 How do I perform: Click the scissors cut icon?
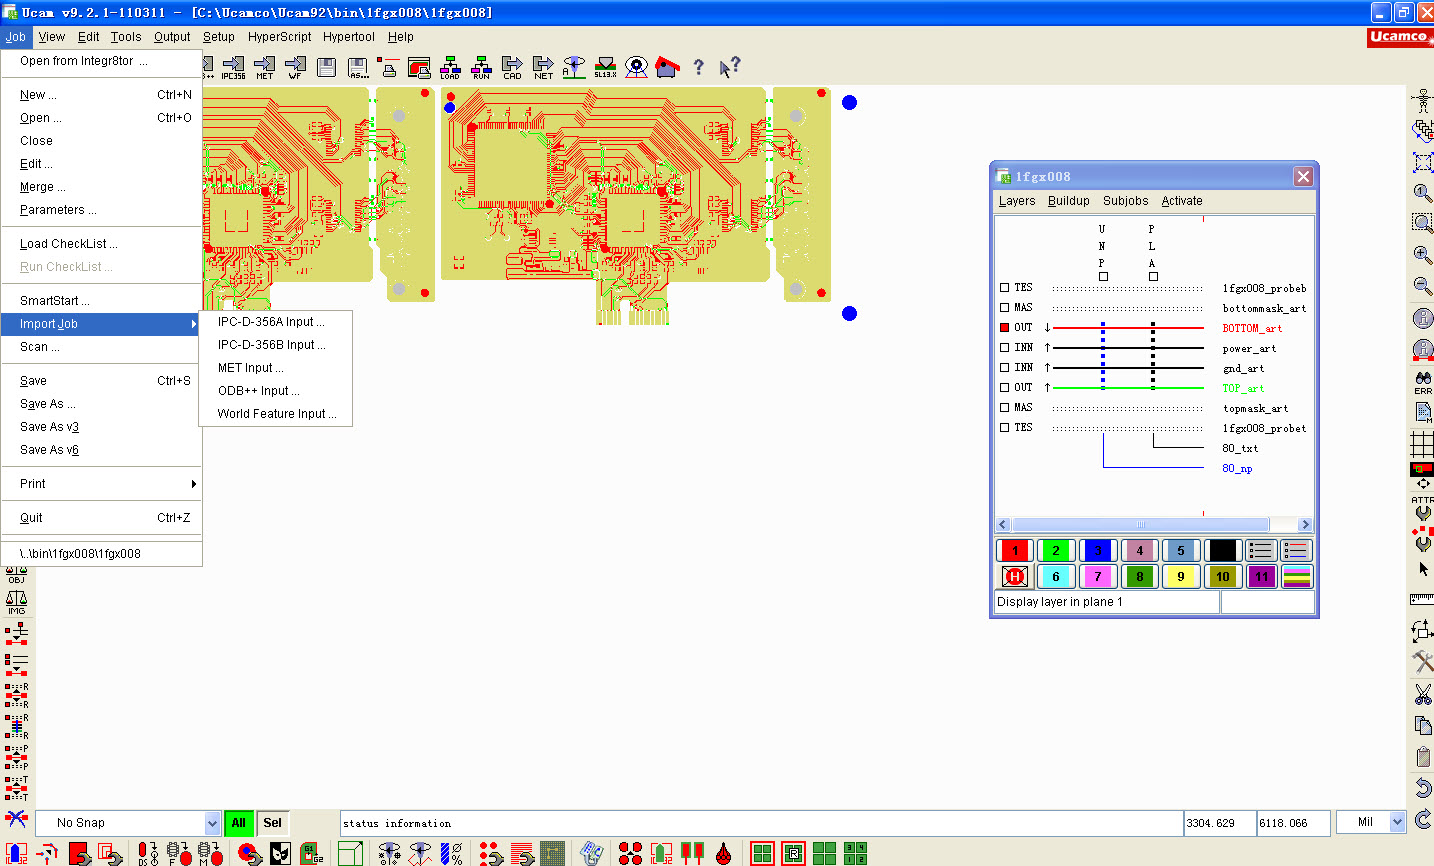pyautogui.click(x=1422, y=693)
